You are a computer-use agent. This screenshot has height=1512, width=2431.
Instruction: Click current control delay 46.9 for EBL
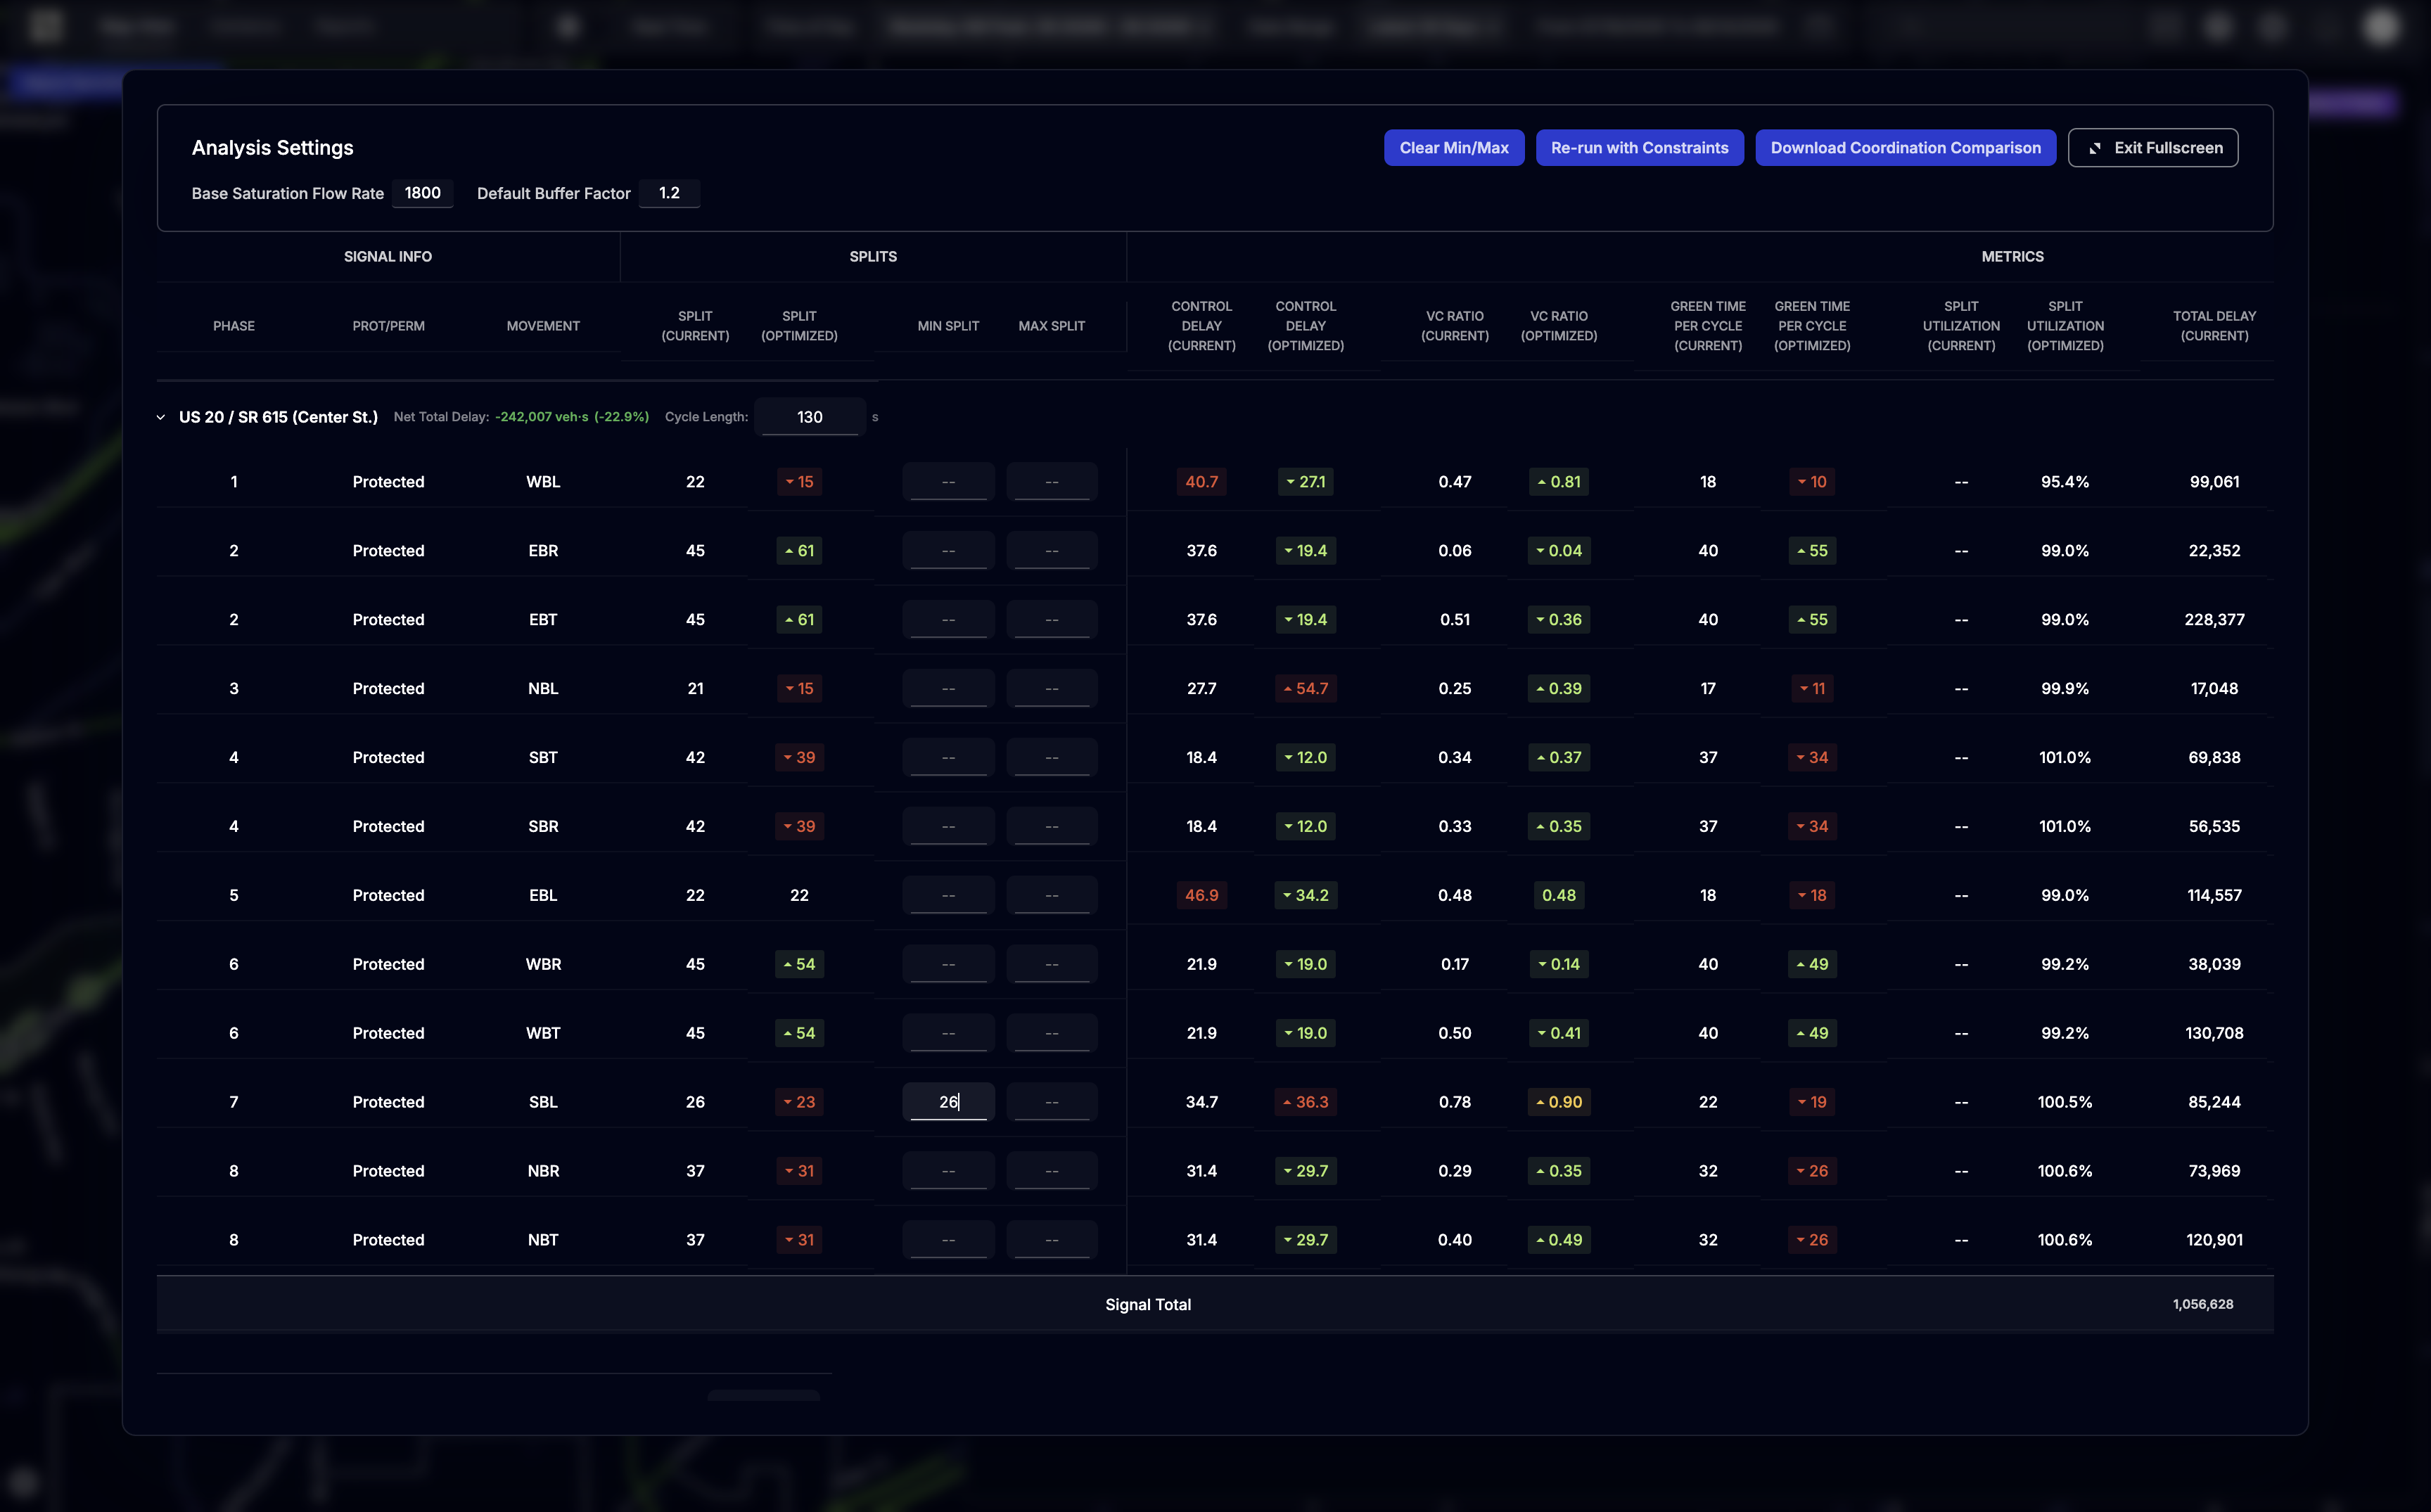[1201, 896]
